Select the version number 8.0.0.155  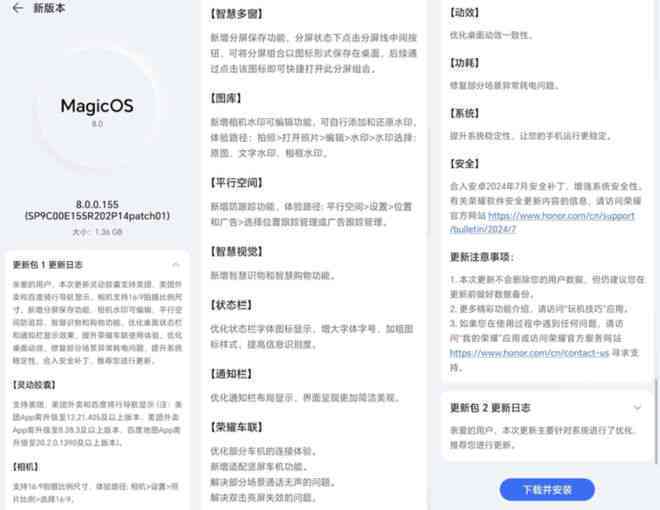97,205
